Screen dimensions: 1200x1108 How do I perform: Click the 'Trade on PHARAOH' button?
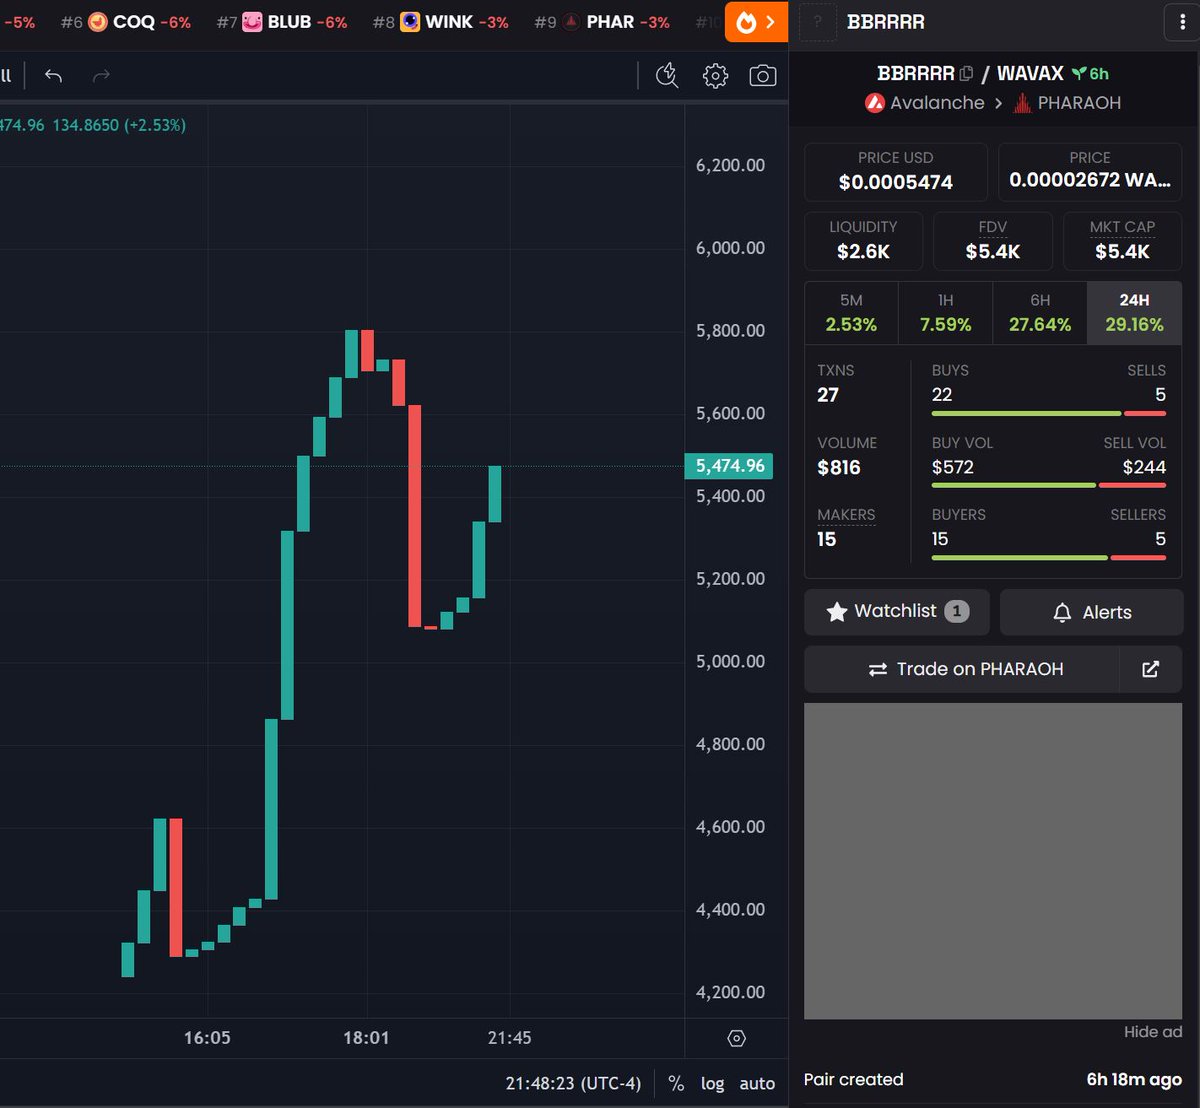(x=966, y=669)
